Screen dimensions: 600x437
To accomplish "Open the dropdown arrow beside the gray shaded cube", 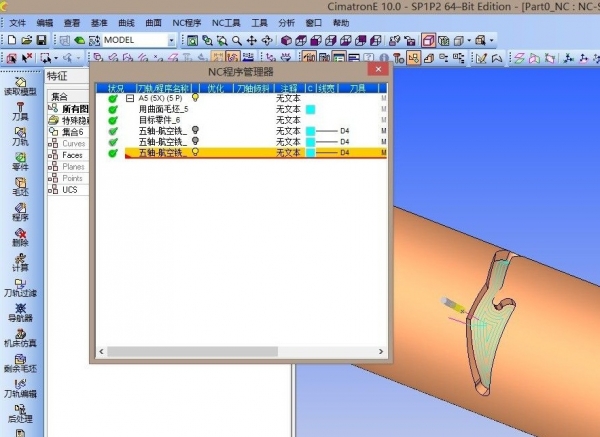I will (469, 40).
